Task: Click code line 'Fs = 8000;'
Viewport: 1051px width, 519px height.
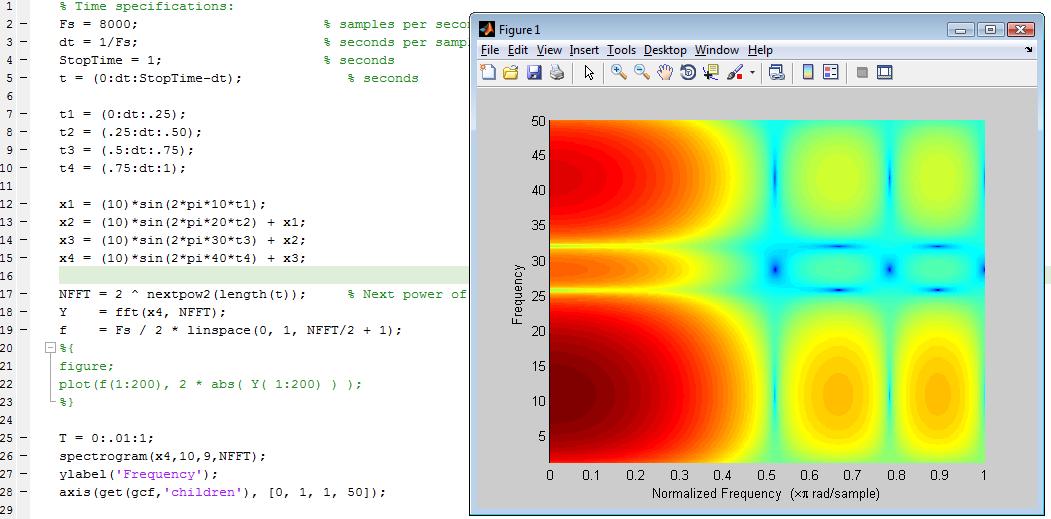Action: (x=98, y=24)
